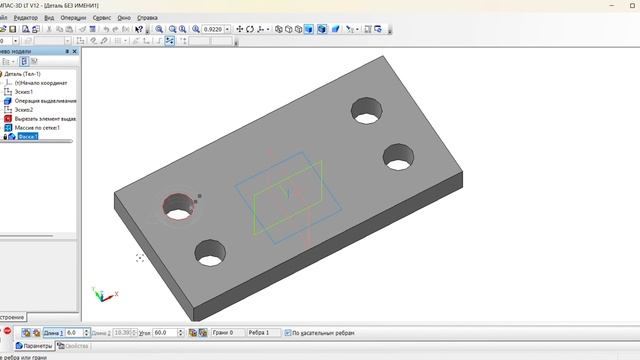Select chamfer by side and angle mode icon
This screenshot has width=640, height=360.
(26, 333)
